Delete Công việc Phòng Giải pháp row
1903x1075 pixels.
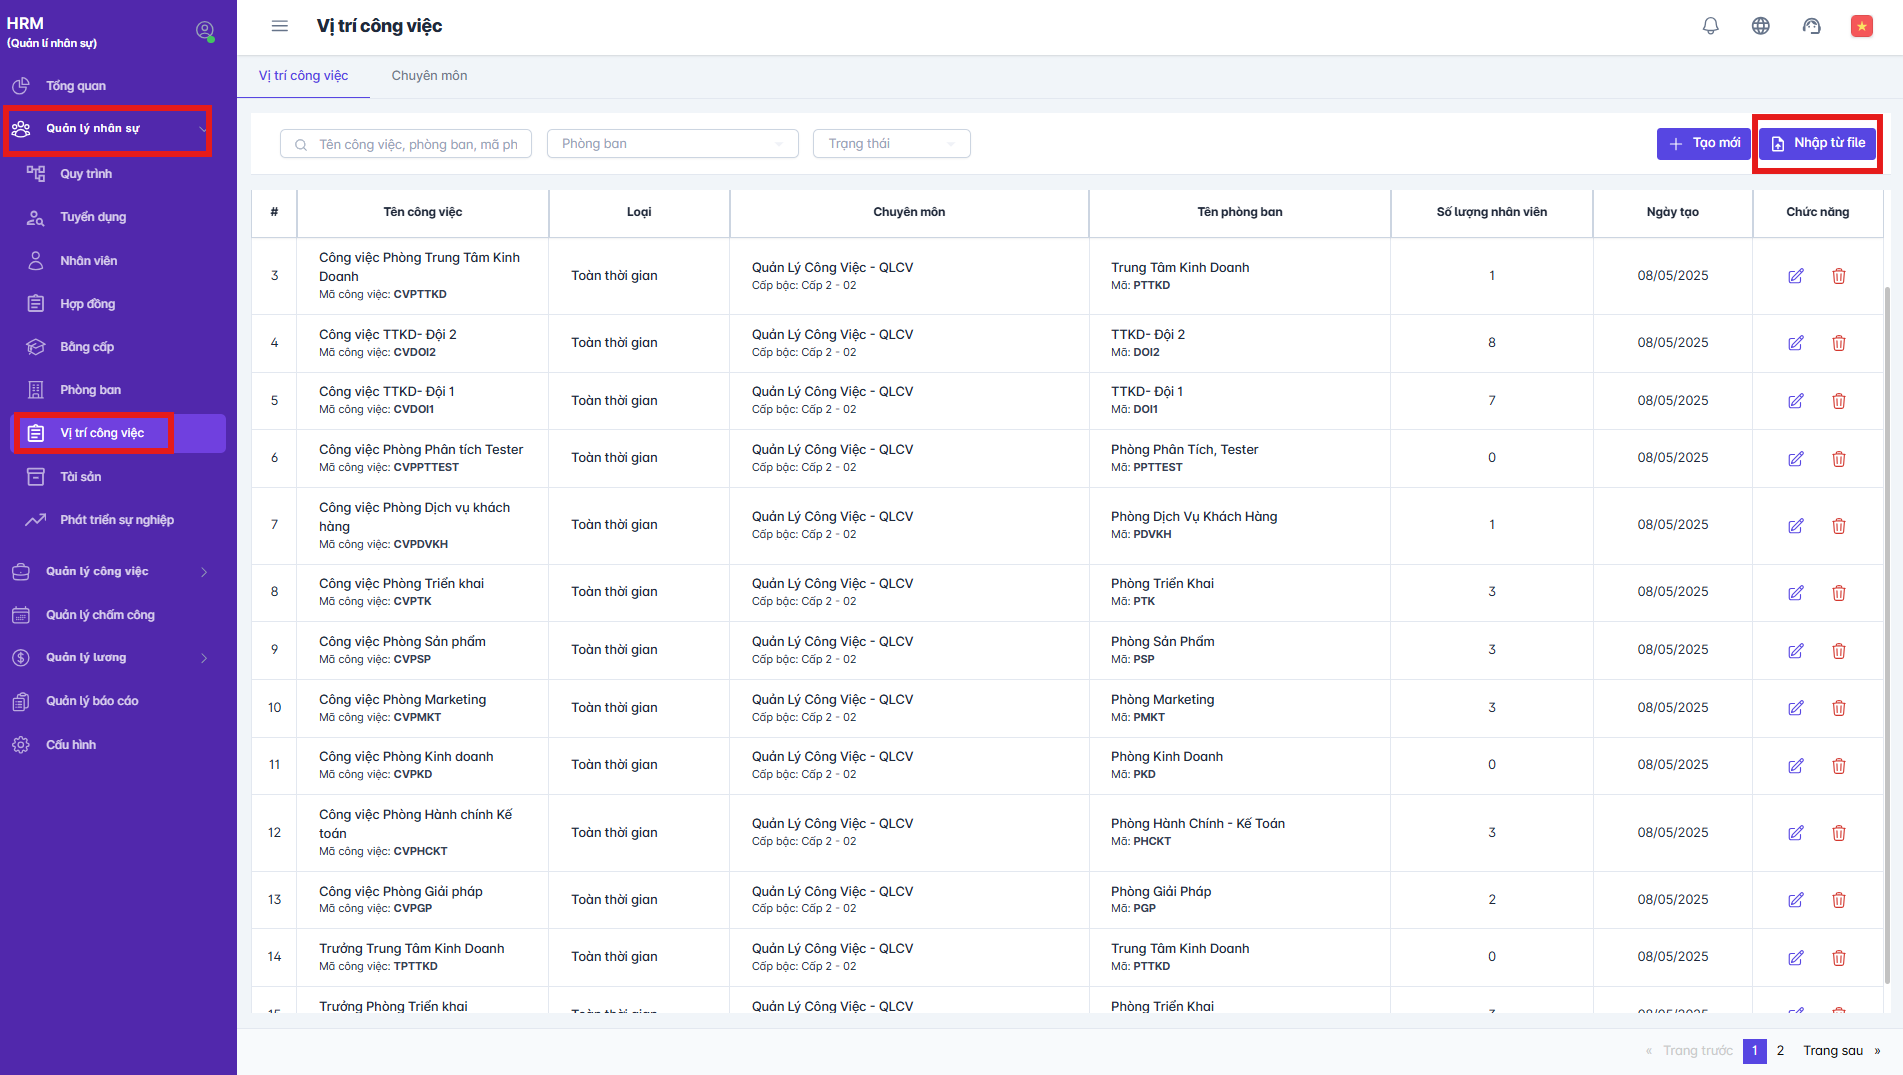click(x=1838, y=900)
